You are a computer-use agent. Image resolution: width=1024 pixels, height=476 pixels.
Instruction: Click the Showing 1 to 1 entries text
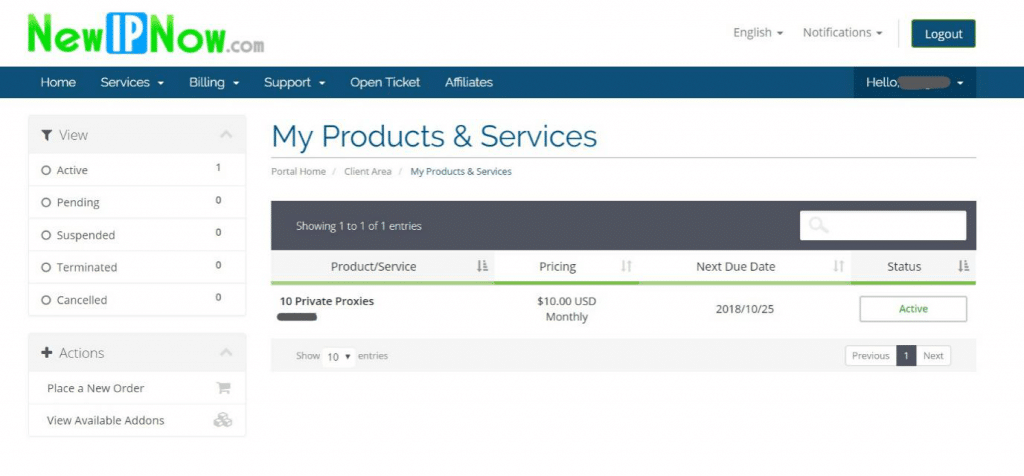(x=359, y=226)
